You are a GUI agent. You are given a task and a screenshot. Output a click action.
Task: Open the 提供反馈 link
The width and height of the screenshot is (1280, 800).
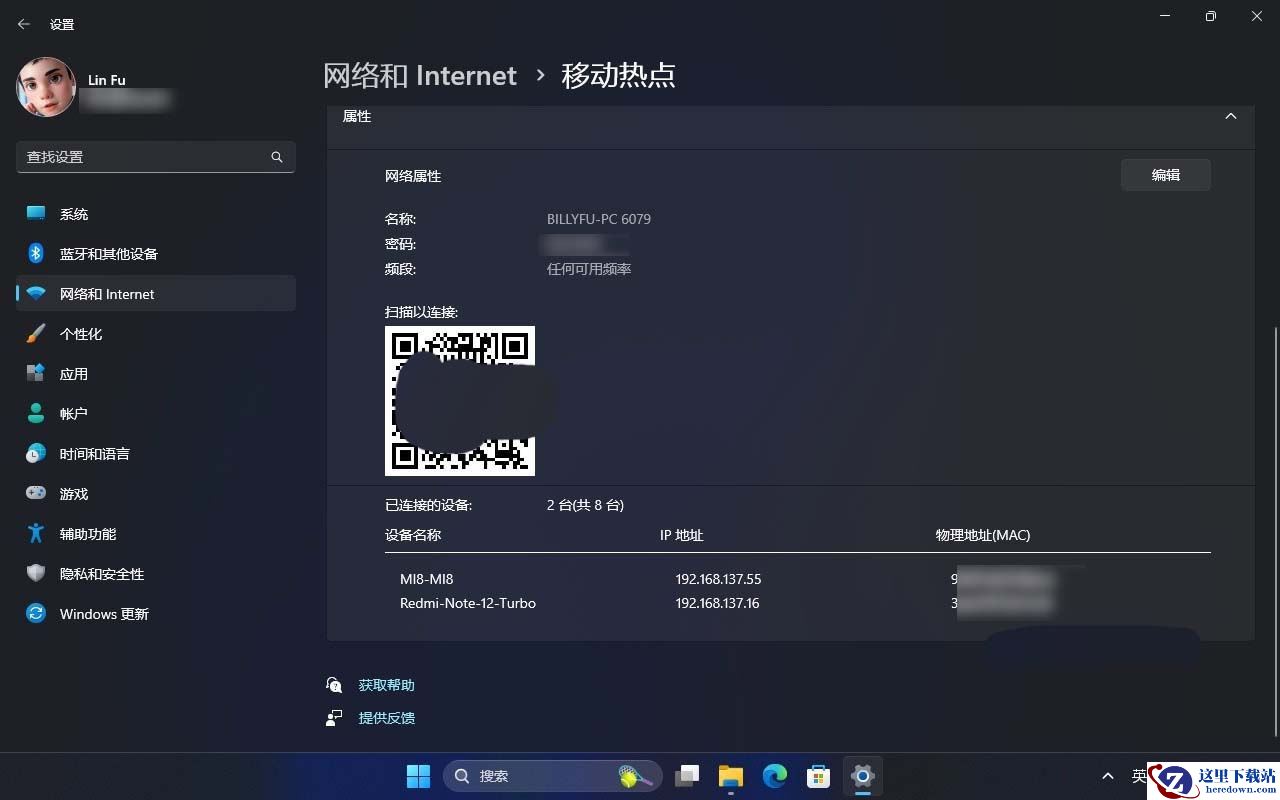click(x=386, y=718)
